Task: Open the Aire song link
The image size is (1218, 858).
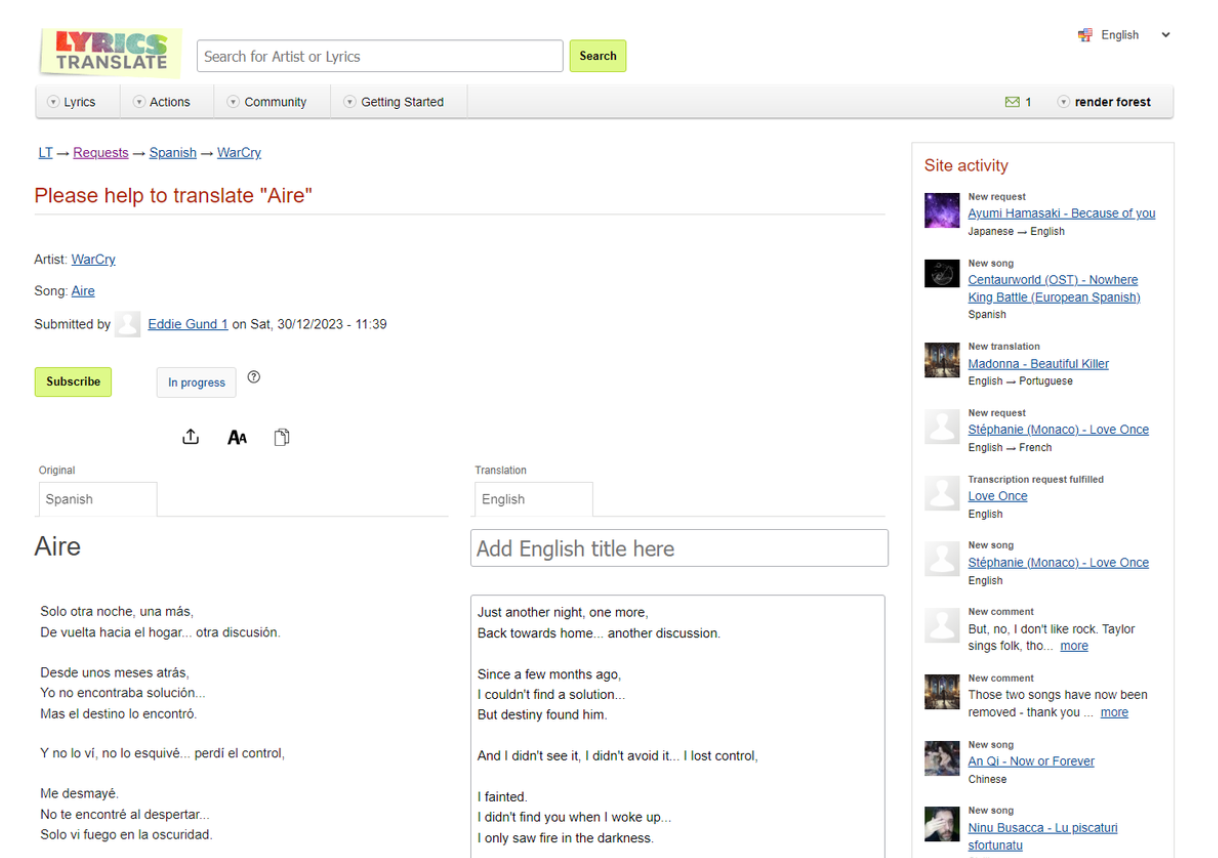Action: [x=83, y=291]
